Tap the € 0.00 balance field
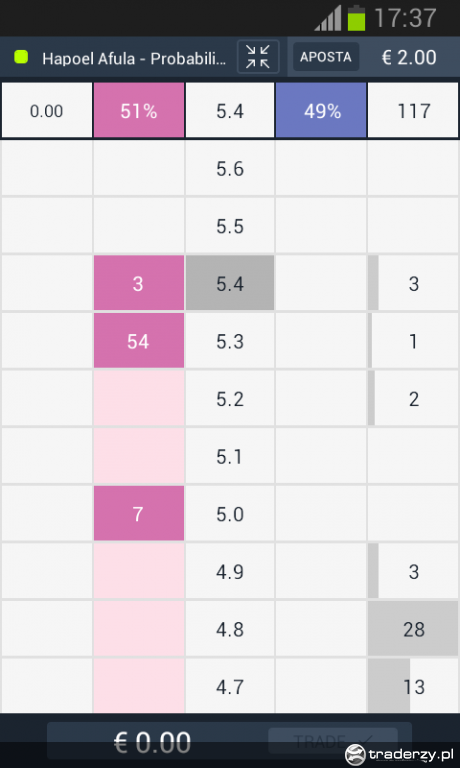The image size is (460, 768). 153,742
